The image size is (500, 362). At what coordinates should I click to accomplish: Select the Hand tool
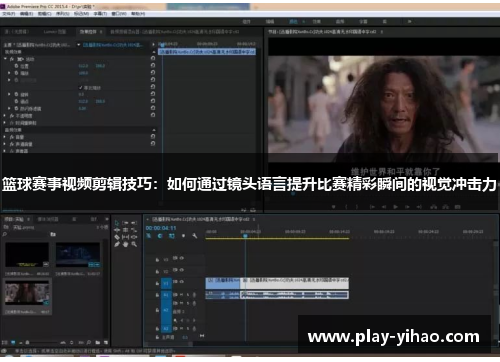[125, 244]
